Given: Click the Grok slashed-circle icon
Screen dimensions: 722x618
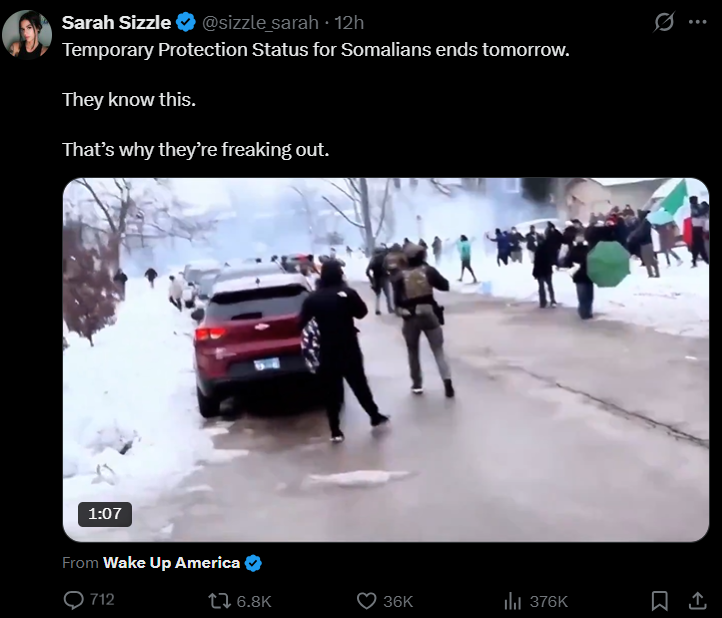Looking at the screenshot, I should click(664, 22).
